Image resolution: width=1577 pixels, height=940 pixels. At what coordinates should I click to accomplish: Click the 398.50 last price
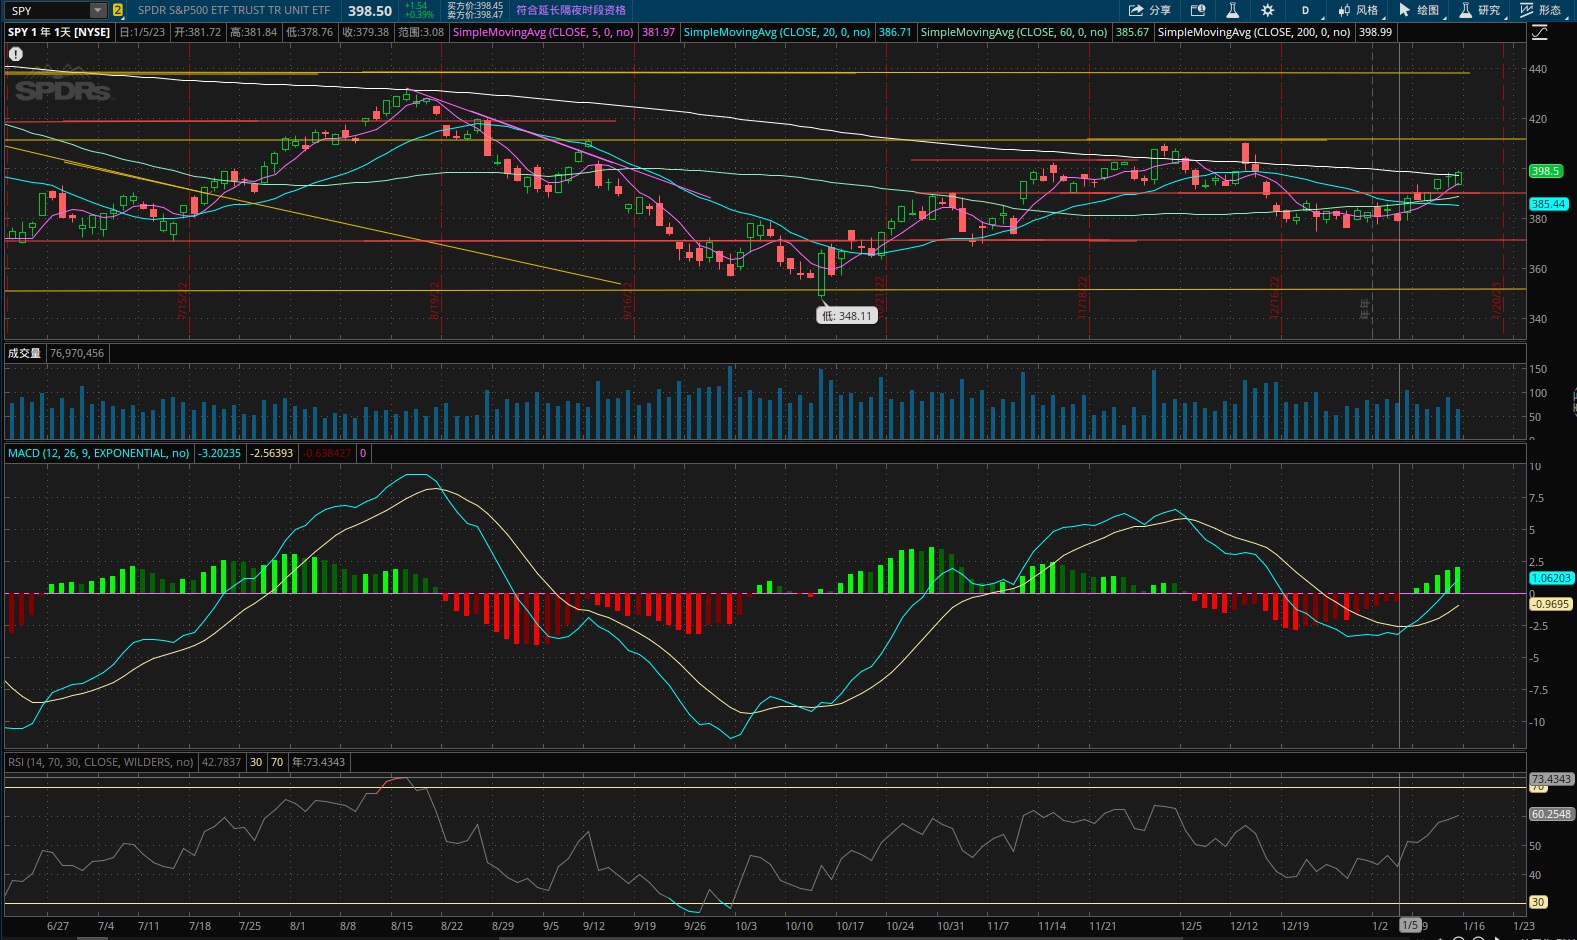pos(370,10)
